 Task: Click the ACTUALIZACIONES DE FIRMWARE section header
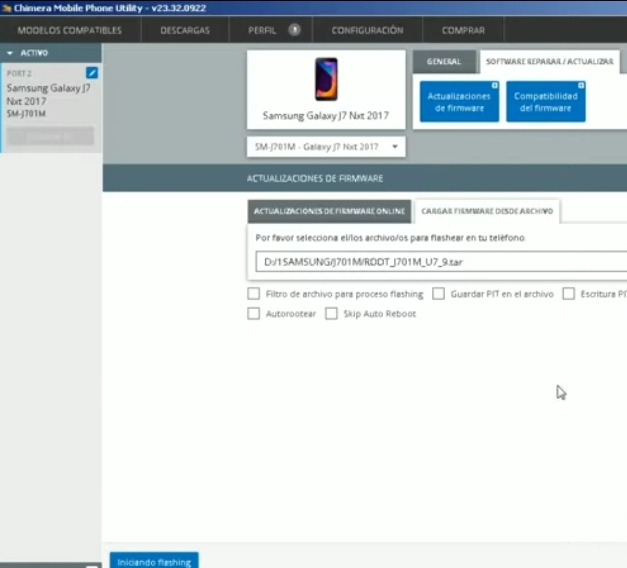click(315, 178)
